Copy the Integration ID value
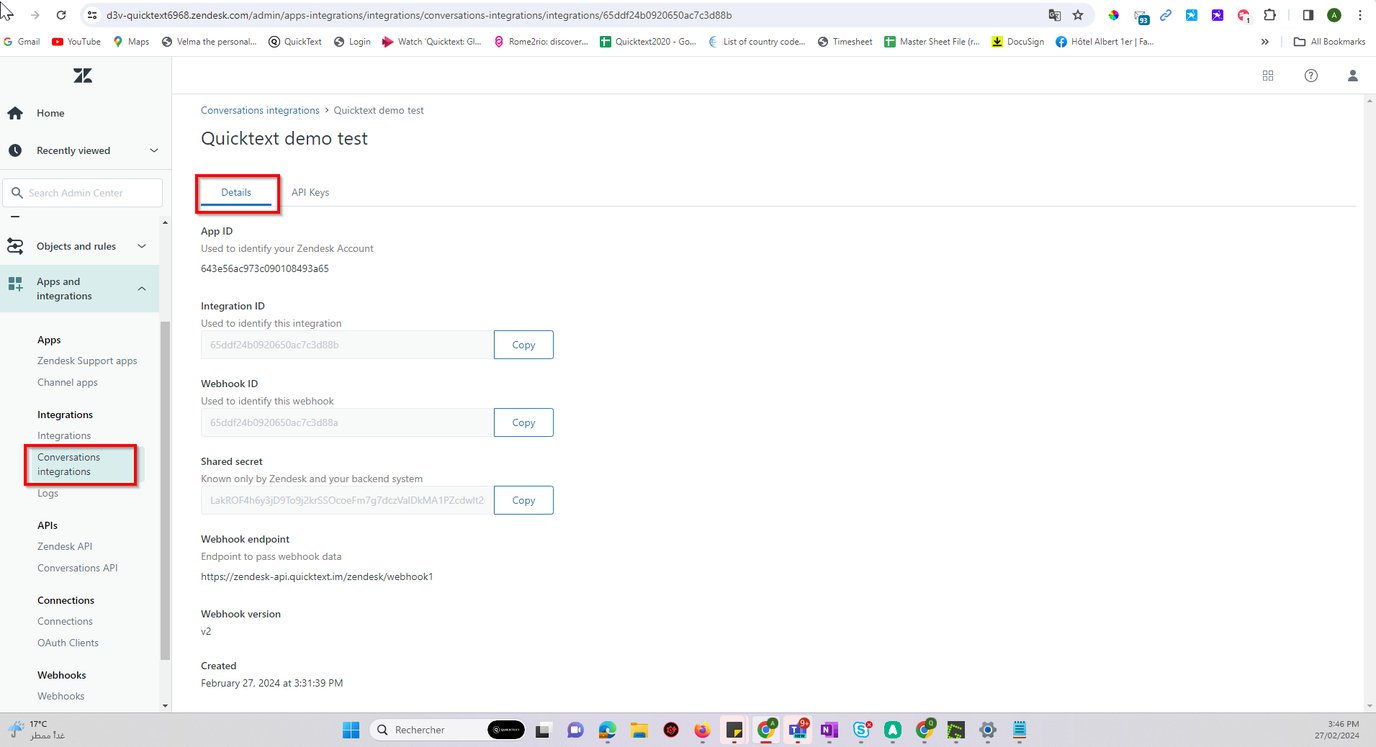 click(523, 344)
